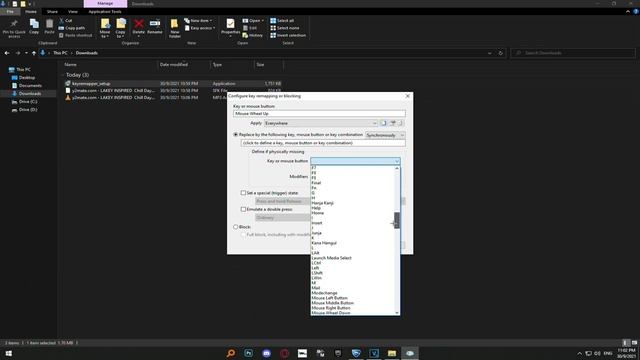Open the Open dropdown in ribbon
This screenshot has width=640, height=360.
pos(253,20)
